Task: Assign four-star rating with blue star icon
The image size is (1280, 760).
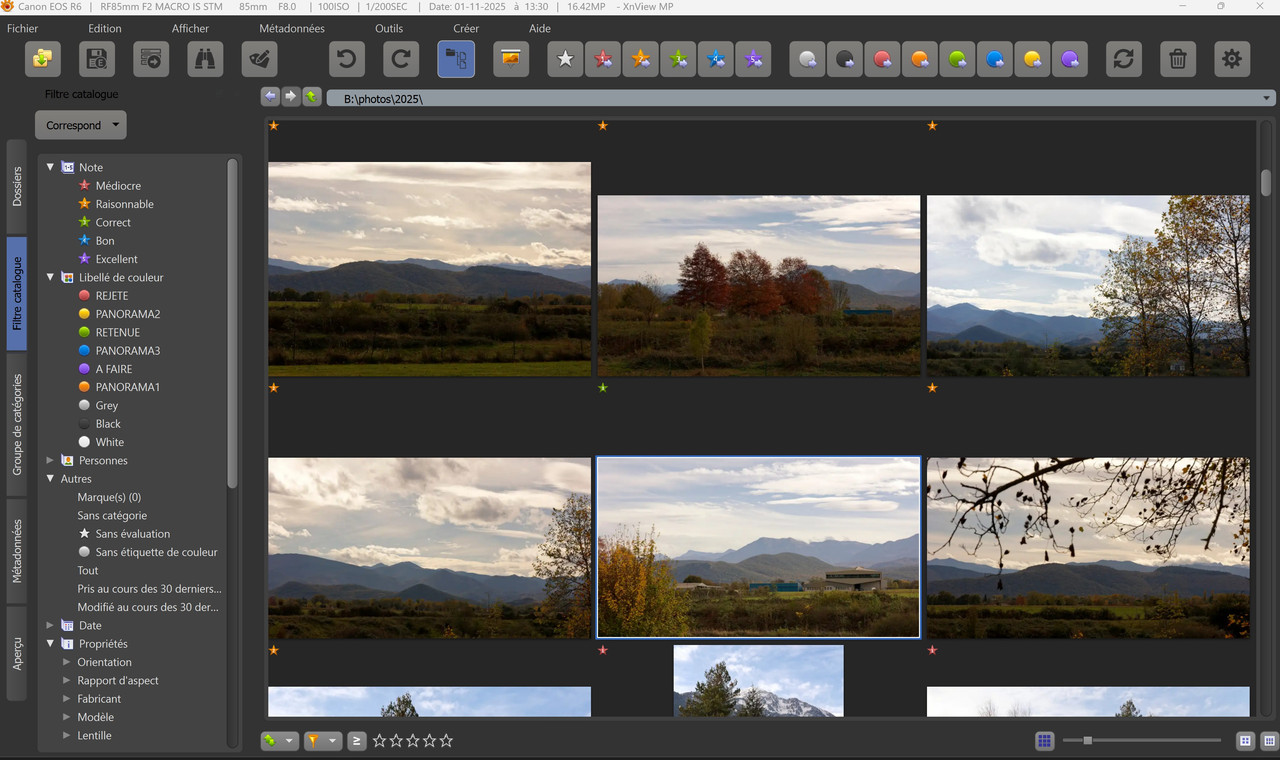Action: pyautogui.click(x=716, y=59)
